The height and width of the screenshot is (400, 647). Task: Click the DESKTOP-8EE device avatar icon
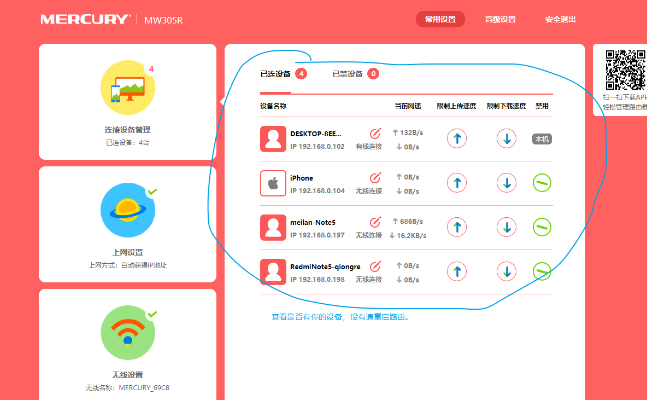tap(273, 139)
